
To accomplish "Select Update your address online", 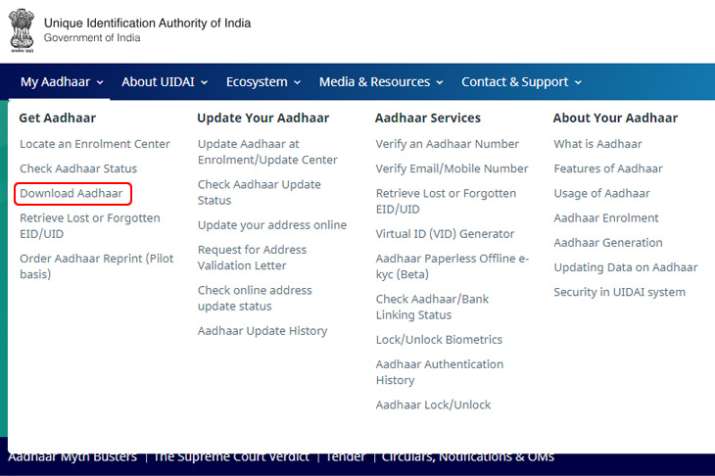I will click(x=272, y=225).
